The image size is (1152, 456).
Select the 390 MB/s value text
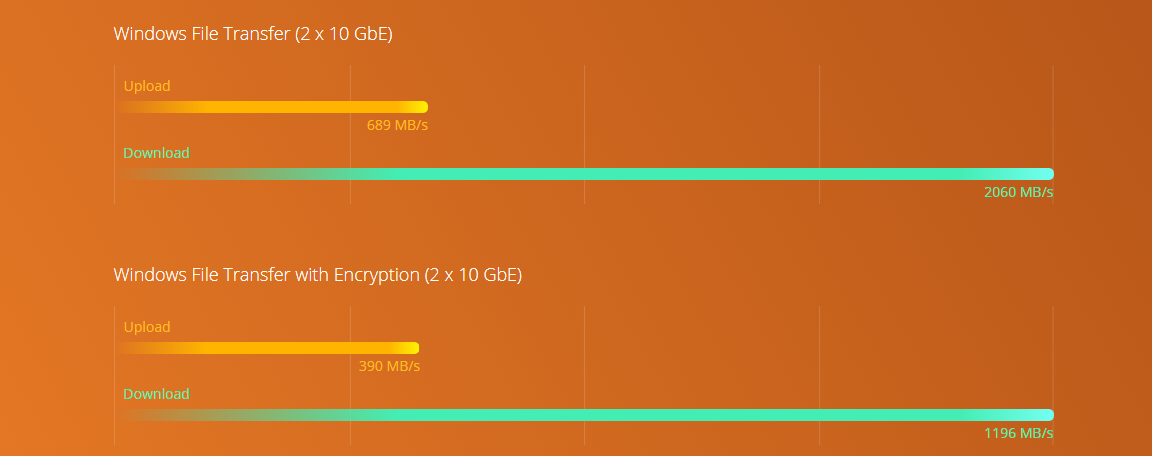click(x=389, y=366)
